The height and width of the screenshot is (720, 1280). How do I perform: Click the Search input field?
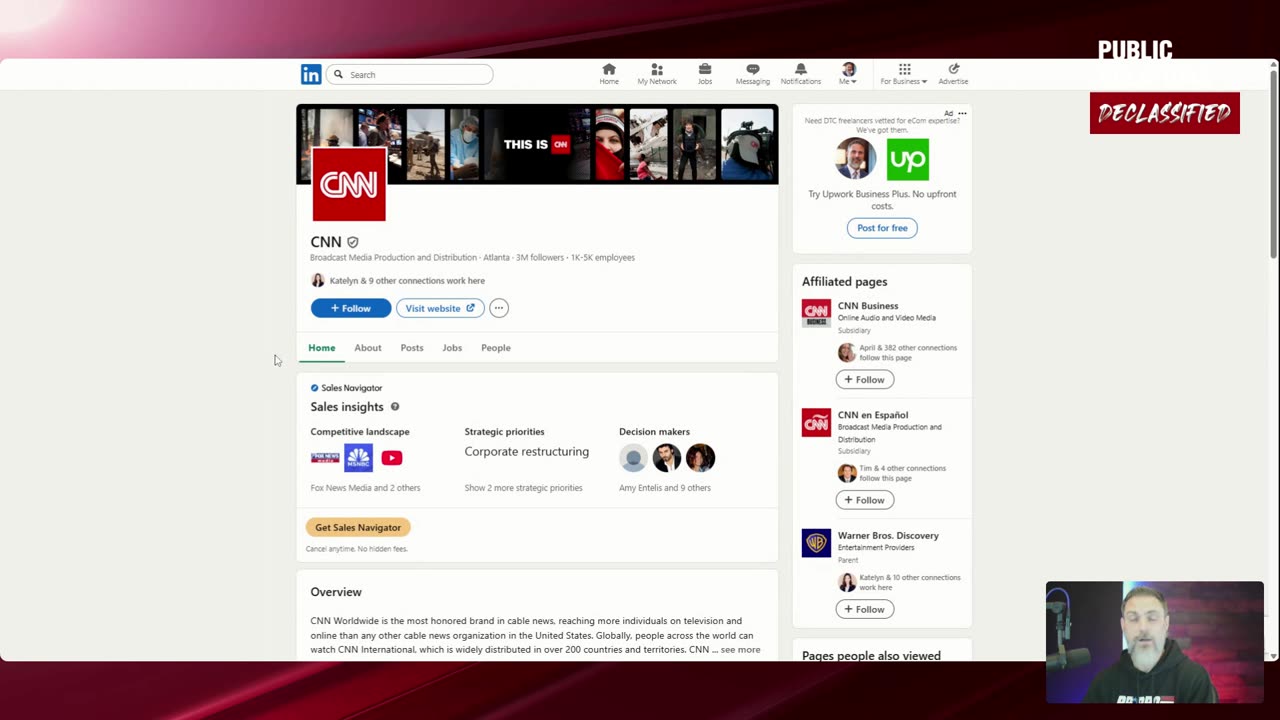point(410,74)
